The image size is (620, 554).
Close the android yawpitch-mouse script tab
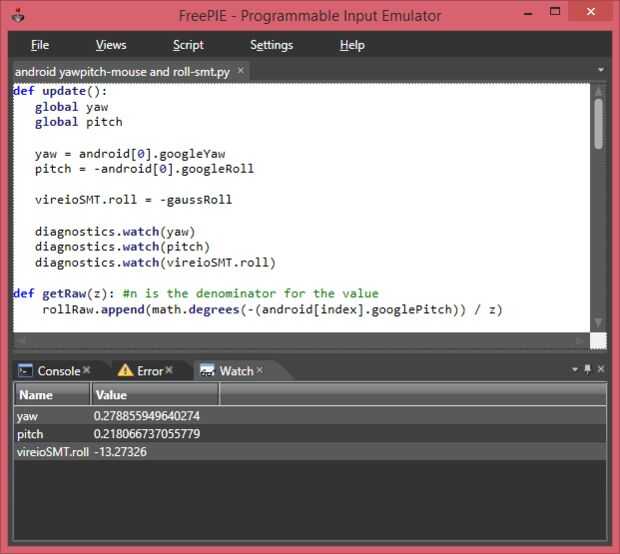(x=240, y=70)
